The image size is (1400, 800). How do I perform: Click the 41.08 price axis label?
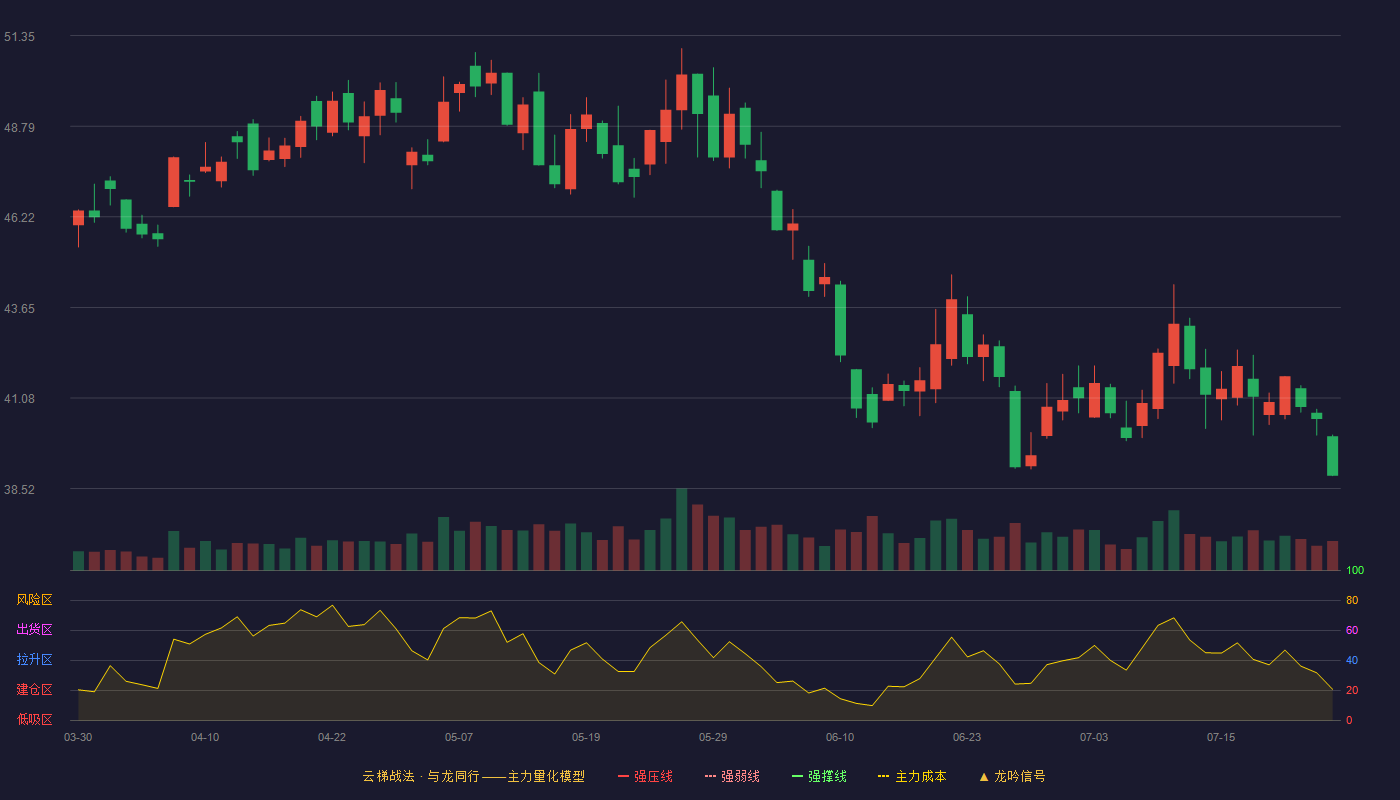coord(19,398)
